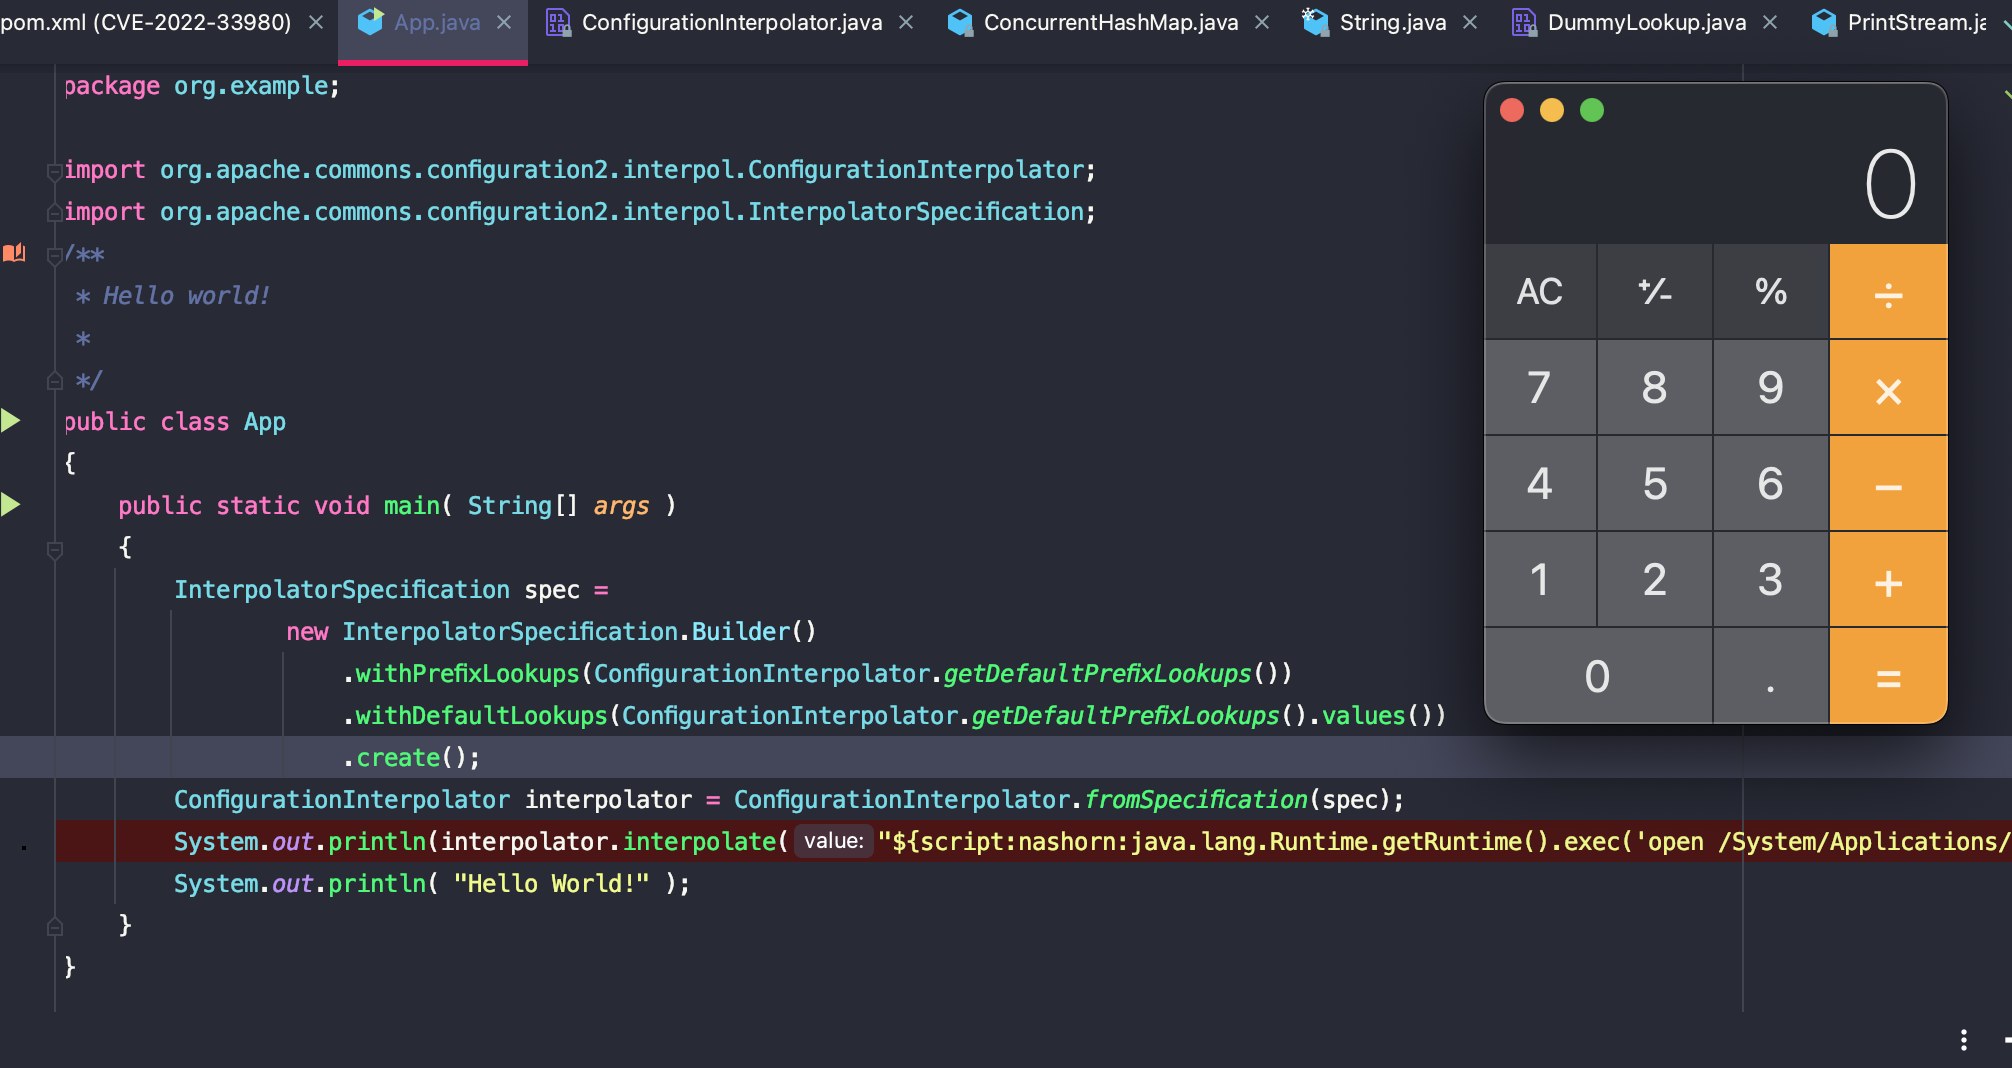Click digit 8 in Calculator
The image size is (2012, 1068).
(x=1655, y=388)
